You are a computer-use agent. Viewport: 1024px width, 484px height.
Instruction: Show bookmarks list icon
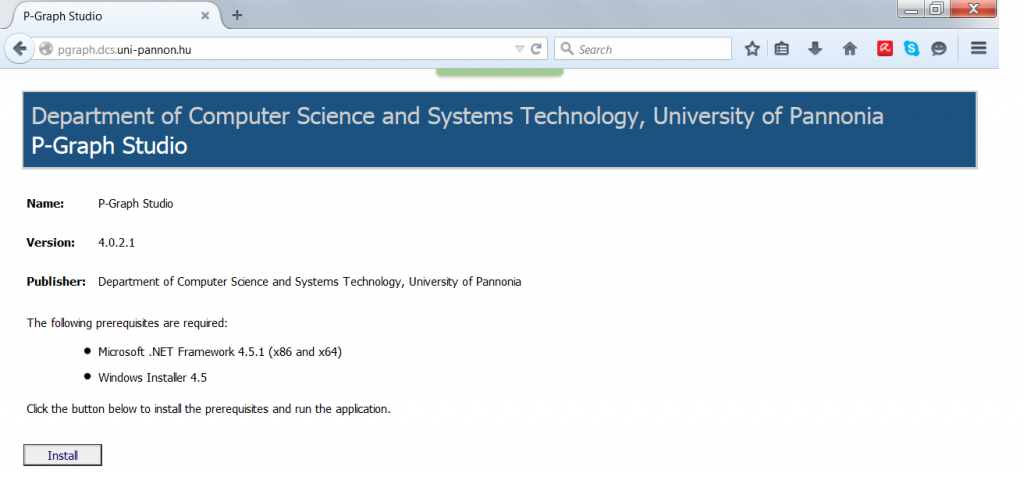[782, 49]
